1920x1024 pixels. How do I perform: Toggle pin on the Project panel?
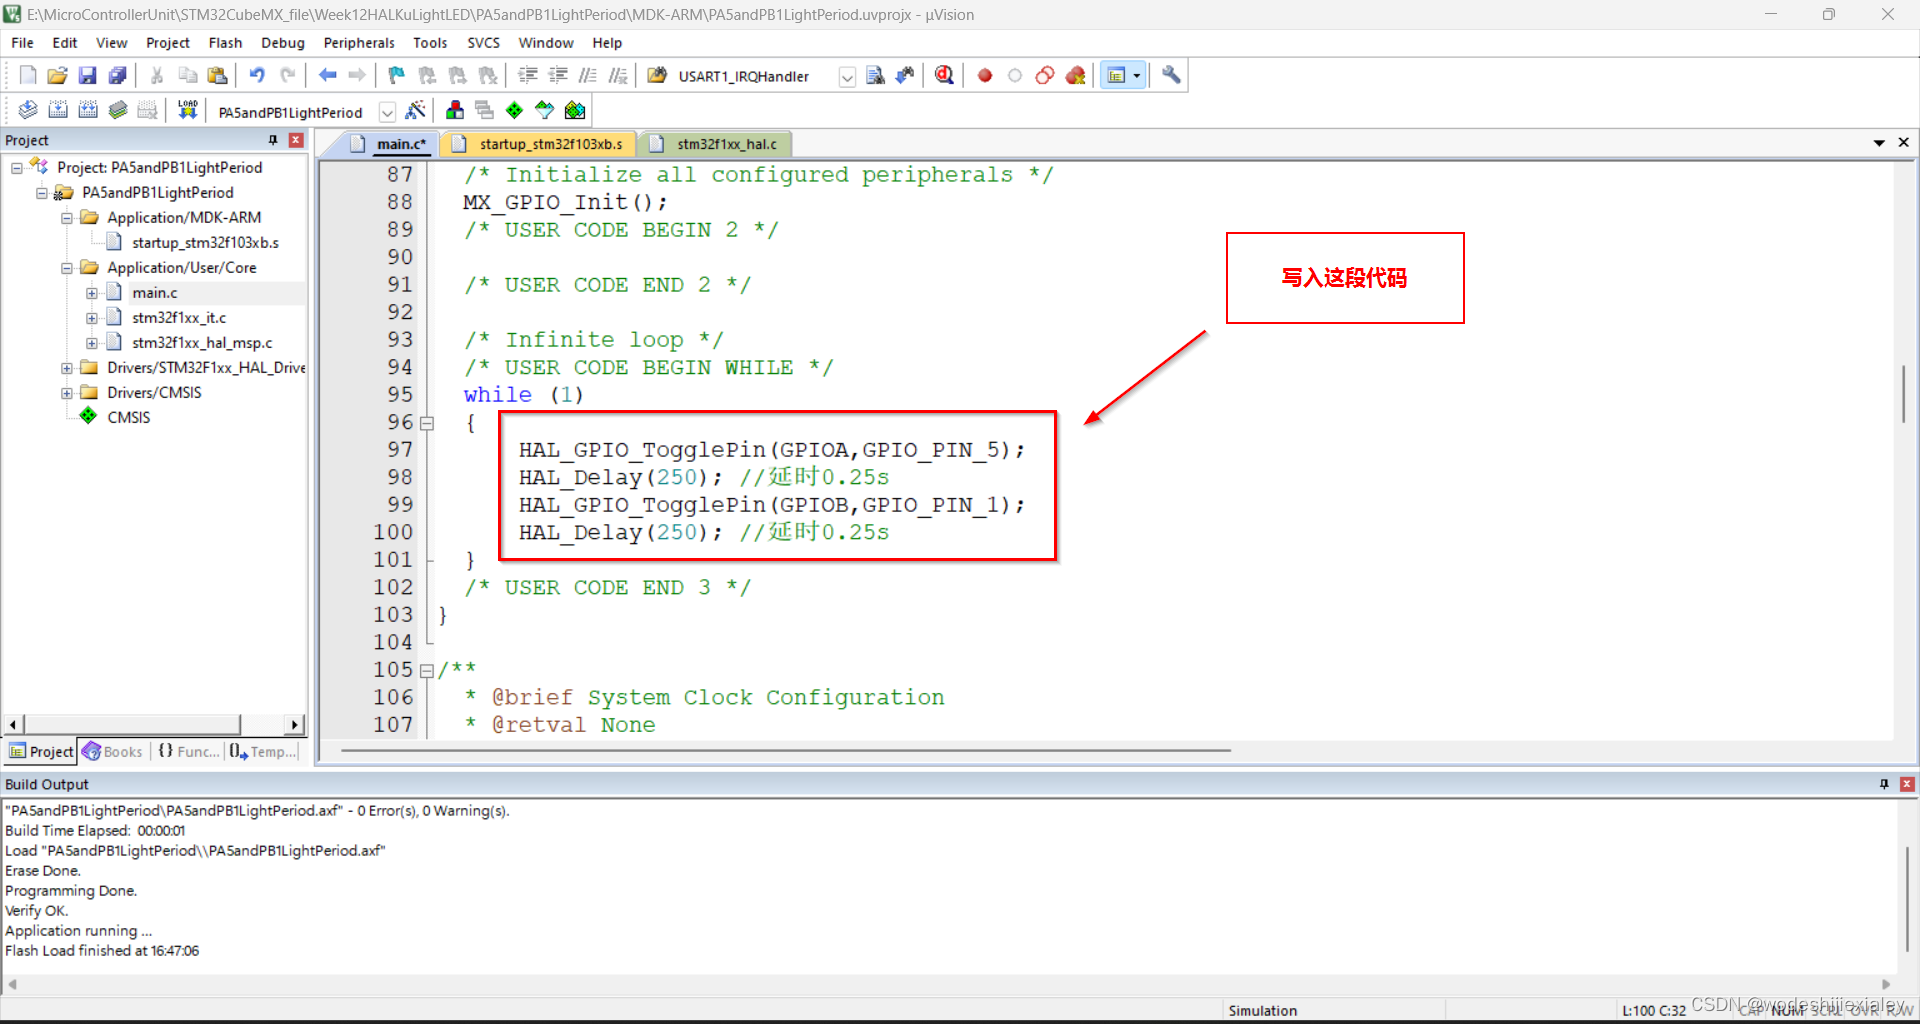pyautogui.click(x=273, y=140)
